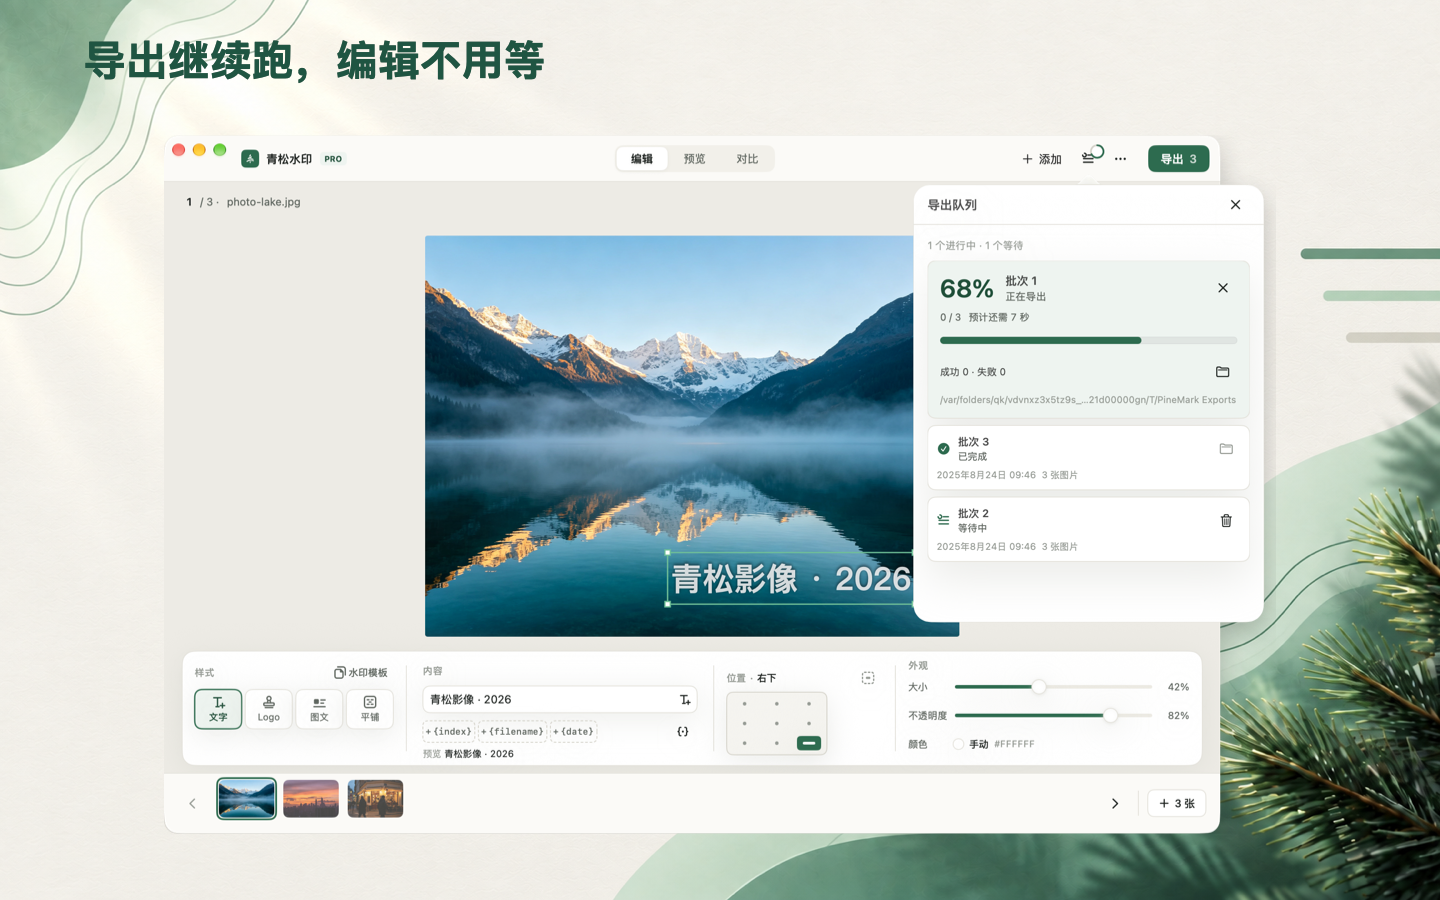Adjust the 大小 size slider handle
Viewport: 1440px width, 900px height.
pyautogui.click(x=1039, y=687)
